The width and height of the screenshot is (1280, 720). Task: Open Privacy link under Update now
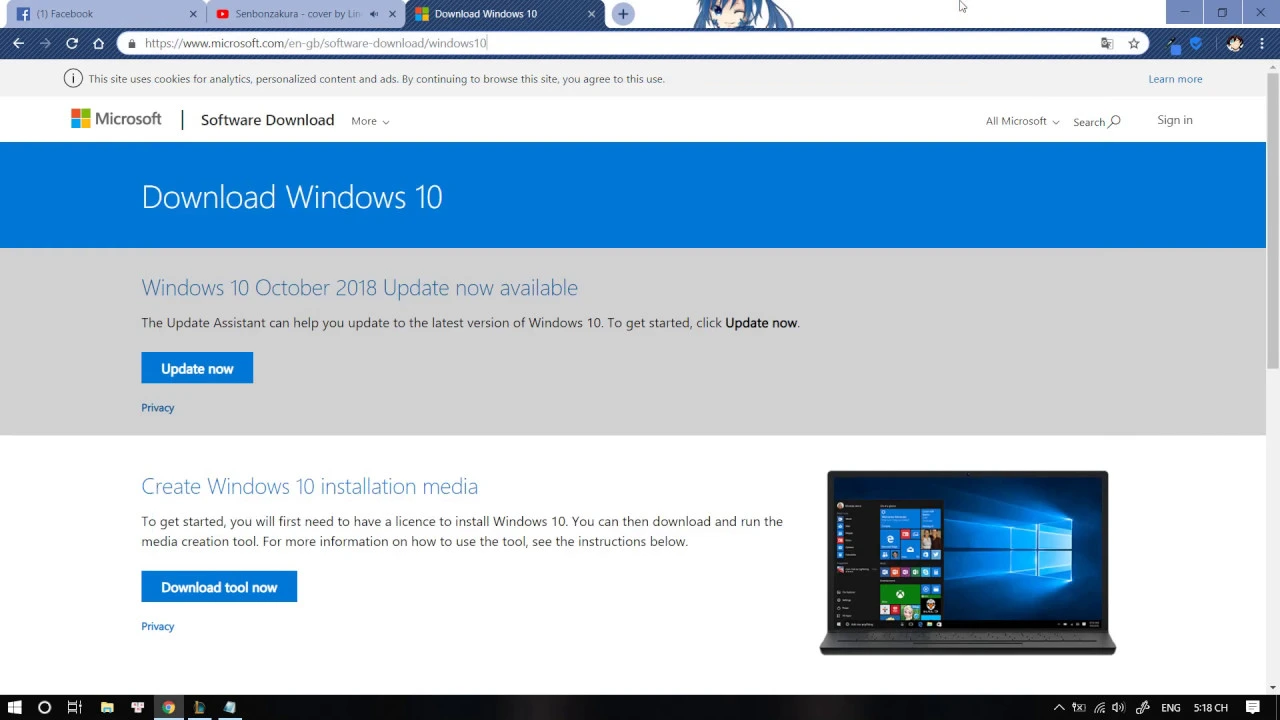(158, 408)
